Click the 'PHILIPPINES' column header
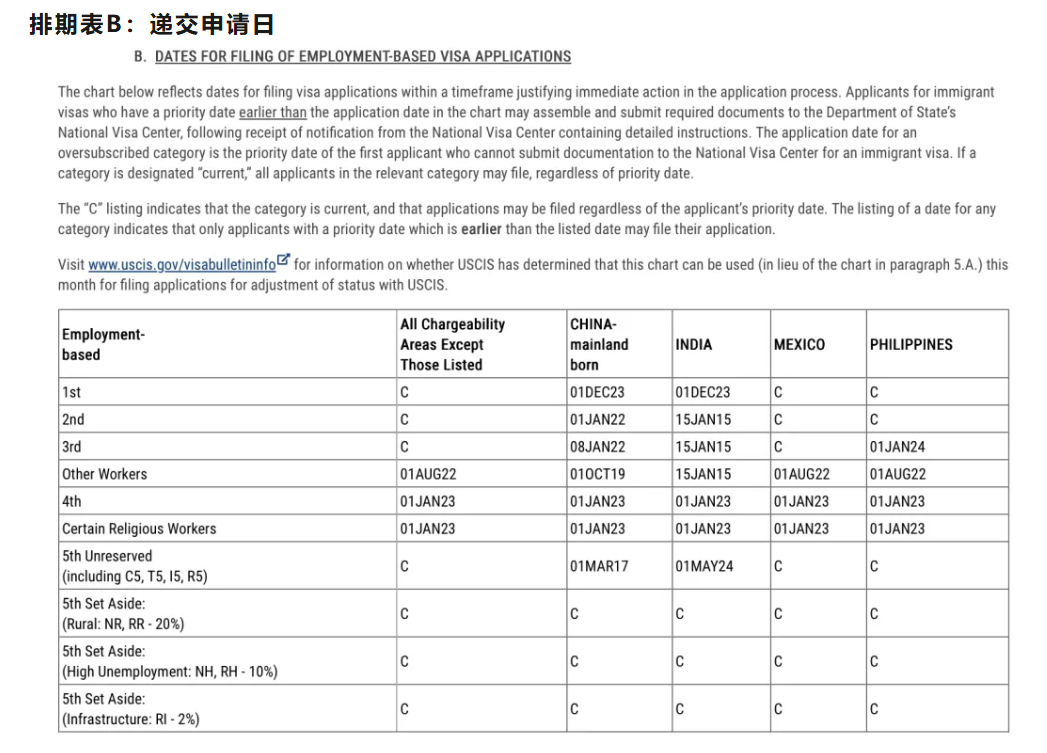 pos(911,344)
